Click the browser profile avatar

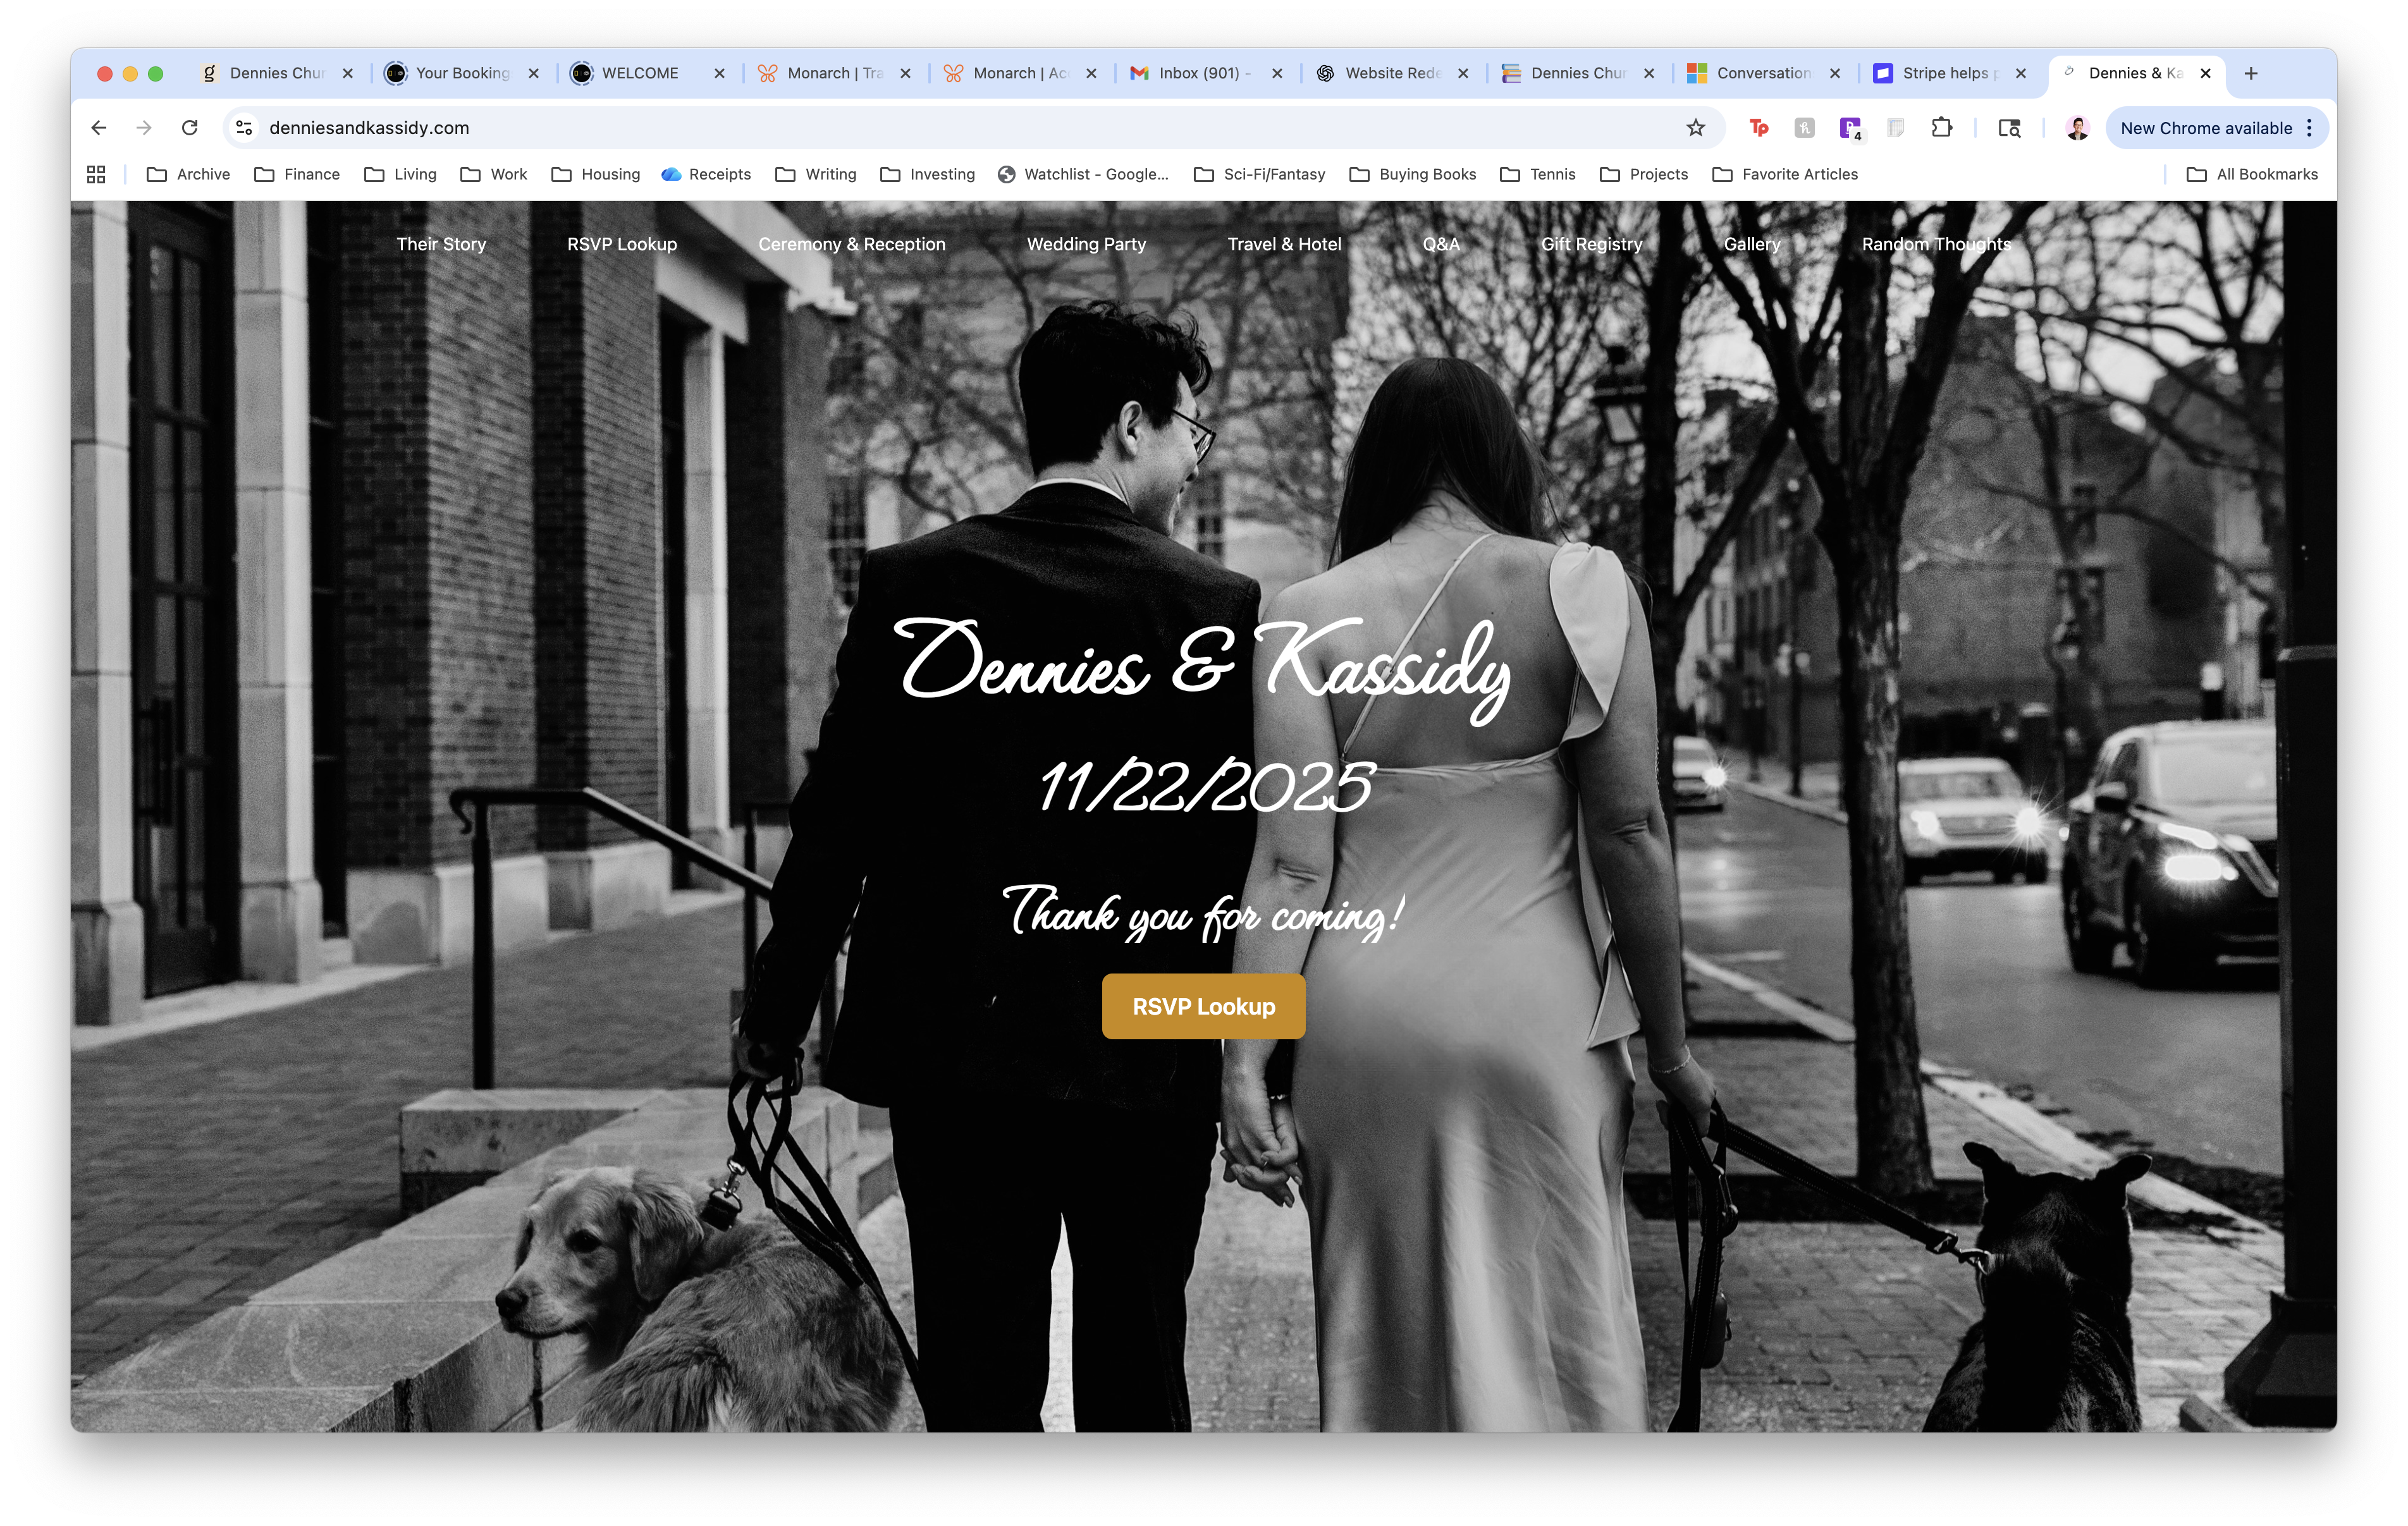pos(2078,127)
